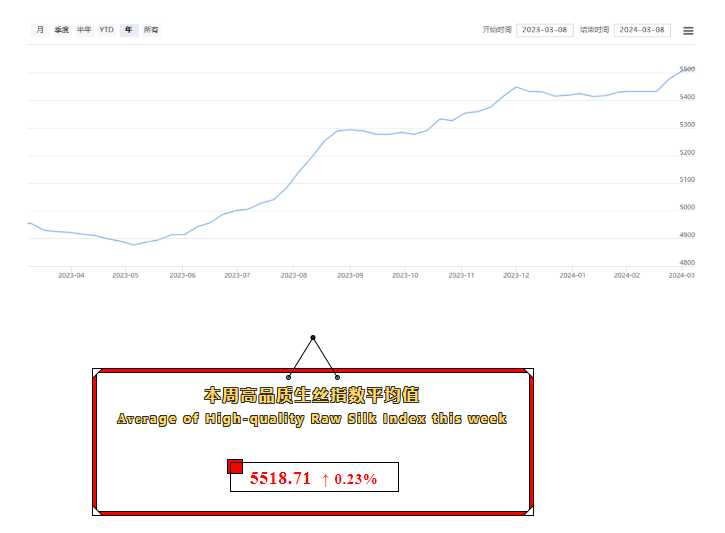The height and width of the screenshot is (533, 725).
Task: Click the small red square icon
Action: (x=235, y=466)
